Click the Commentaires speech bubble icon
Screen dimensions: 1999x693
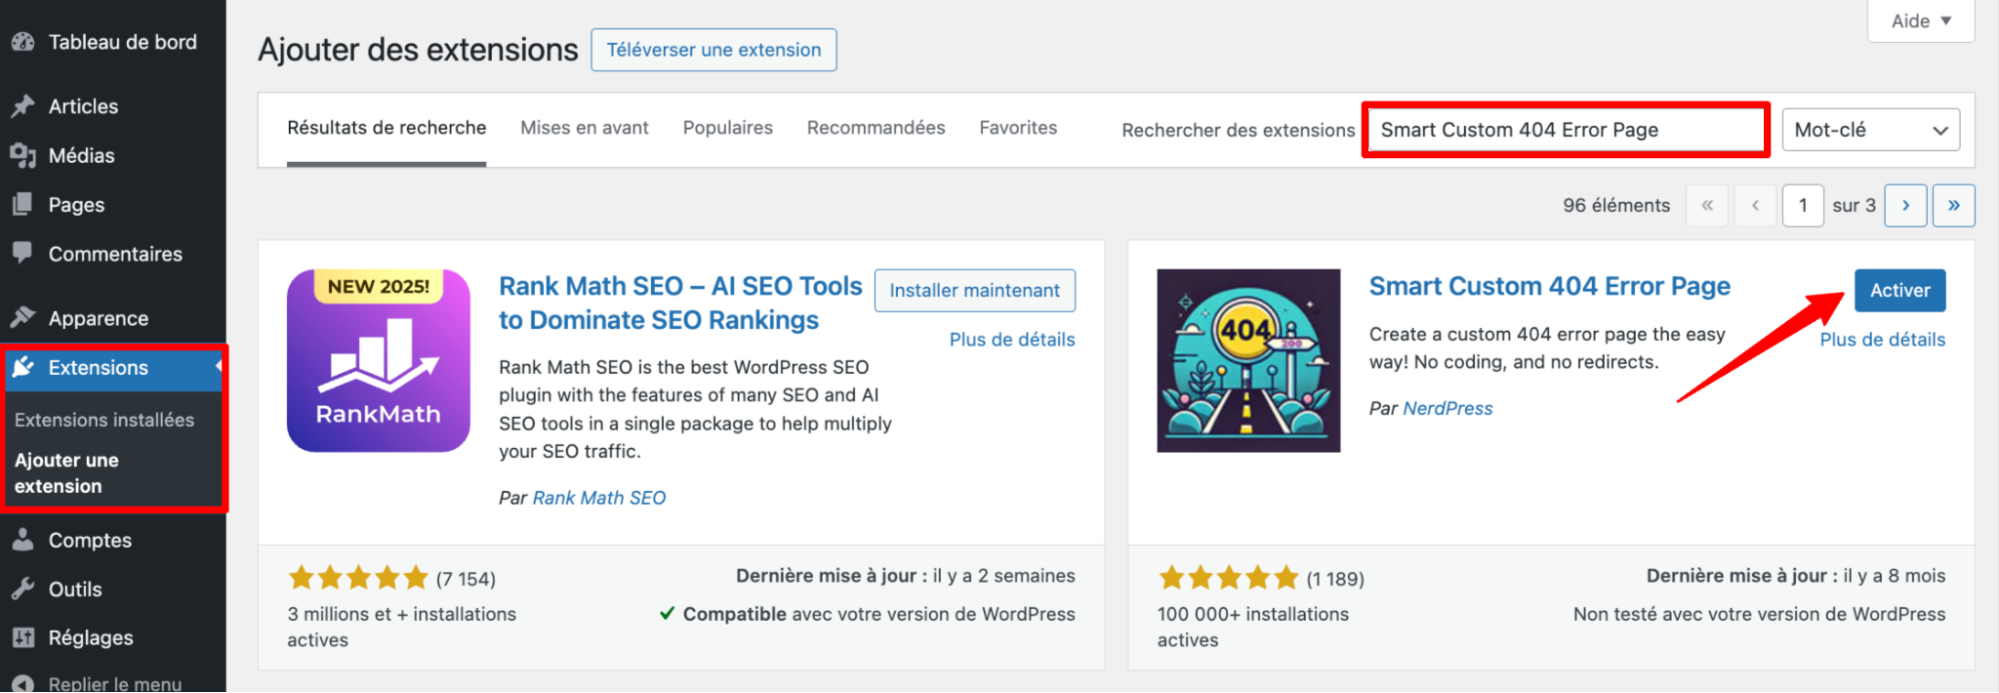23,253
